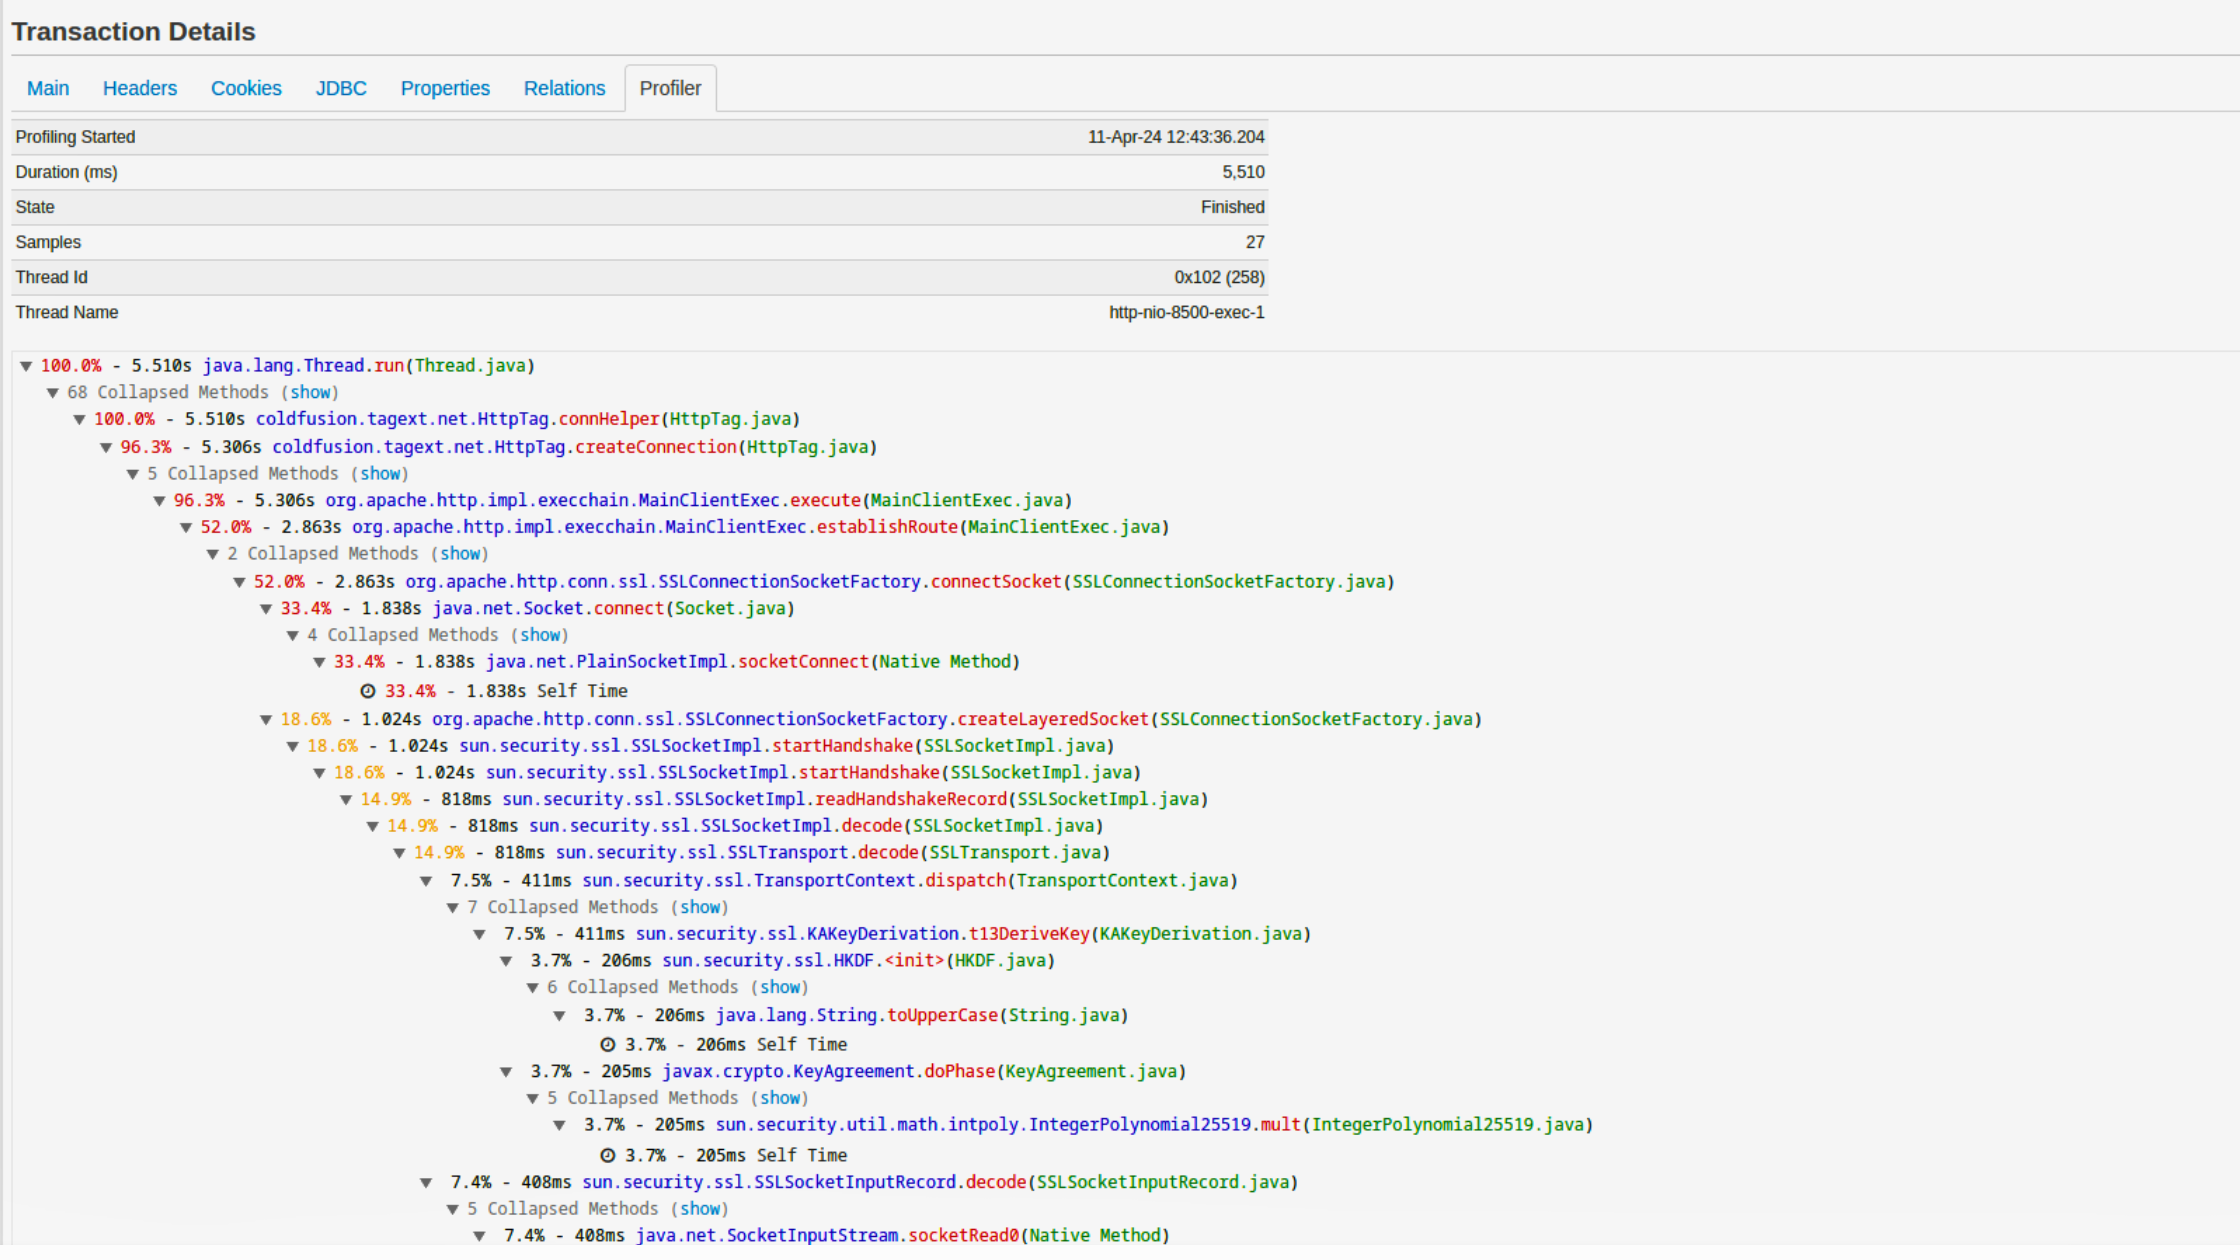Collapse the connectSocket node

[x=239, y=582]
